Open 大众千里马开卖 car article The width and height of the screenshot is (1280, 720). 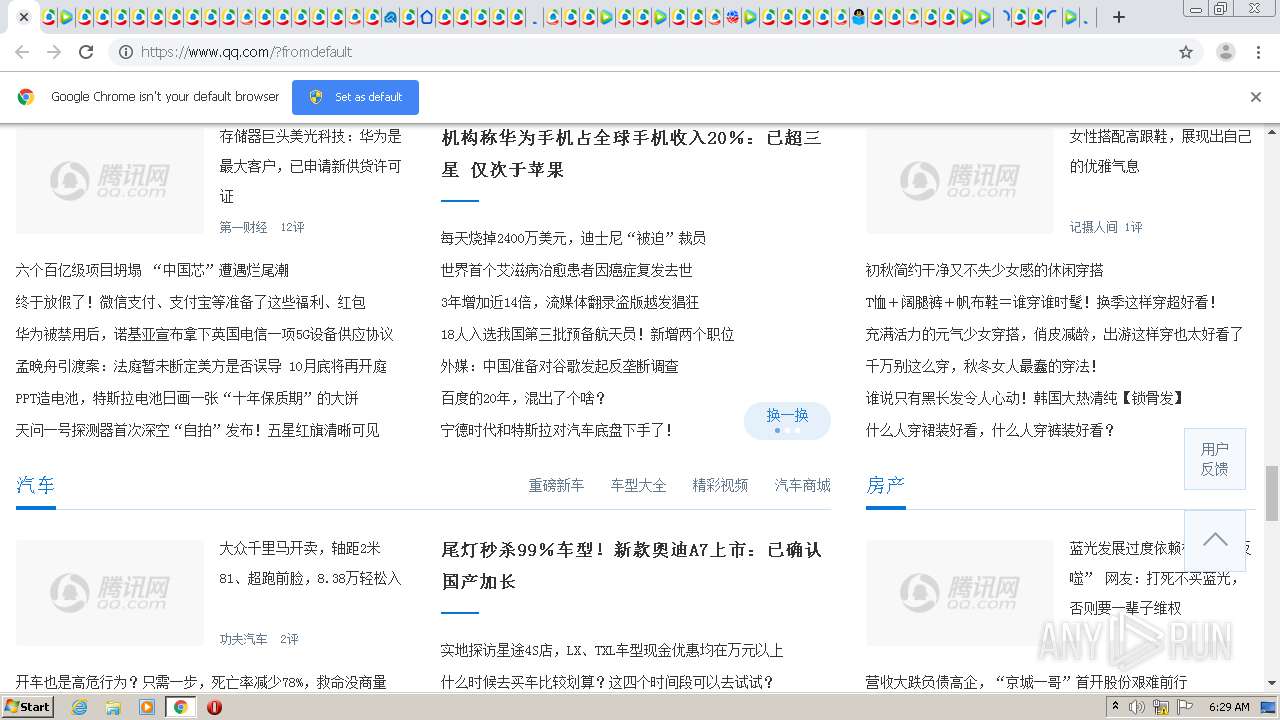[310, 563]
